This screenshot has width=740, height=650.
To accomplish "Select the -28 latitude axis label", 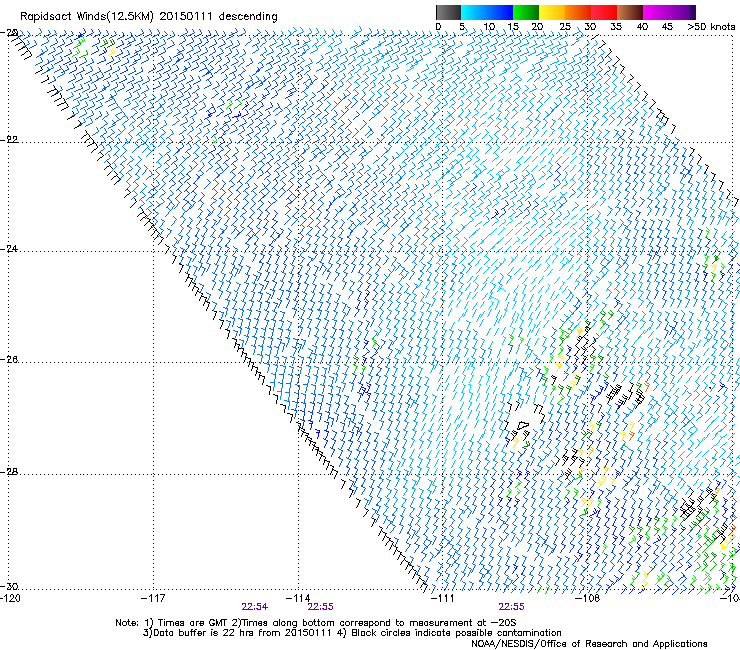I will coord(9,471).
